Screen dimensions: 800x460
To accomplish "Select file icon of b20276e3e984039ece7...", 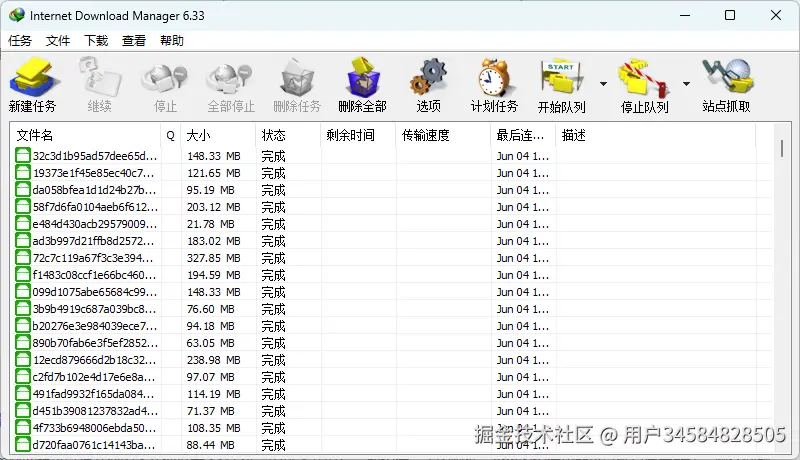I will (x=22, y=325).
